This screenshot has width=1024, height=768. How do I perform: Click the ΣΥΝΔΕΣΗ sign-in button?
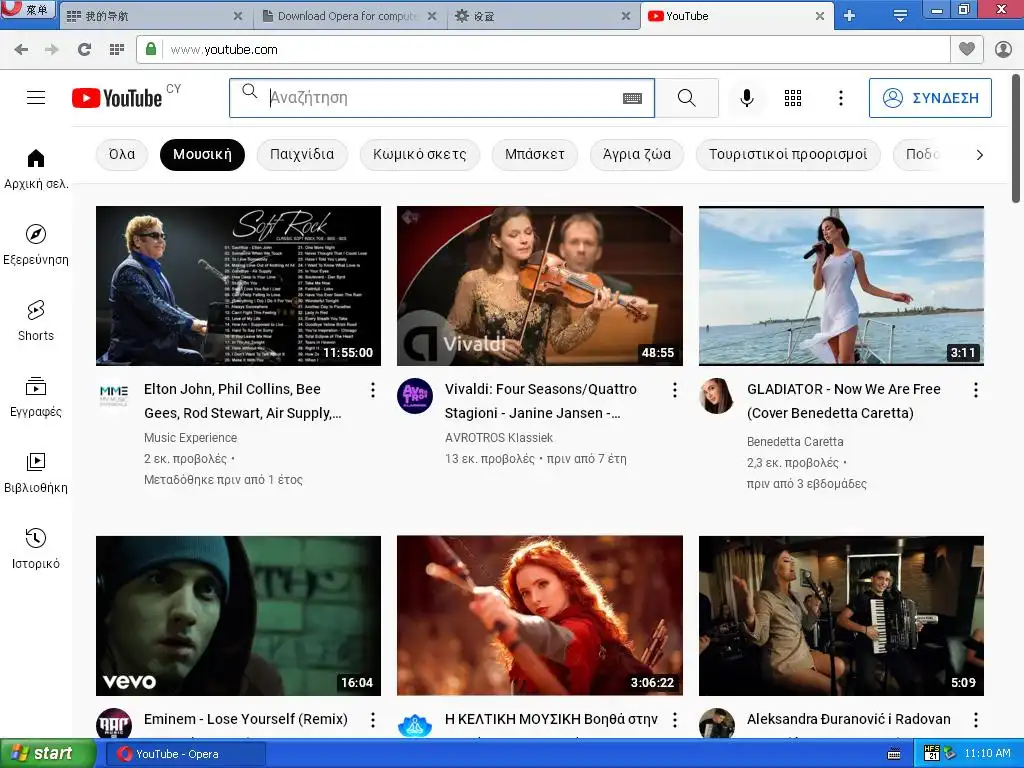tap(930, 98)
